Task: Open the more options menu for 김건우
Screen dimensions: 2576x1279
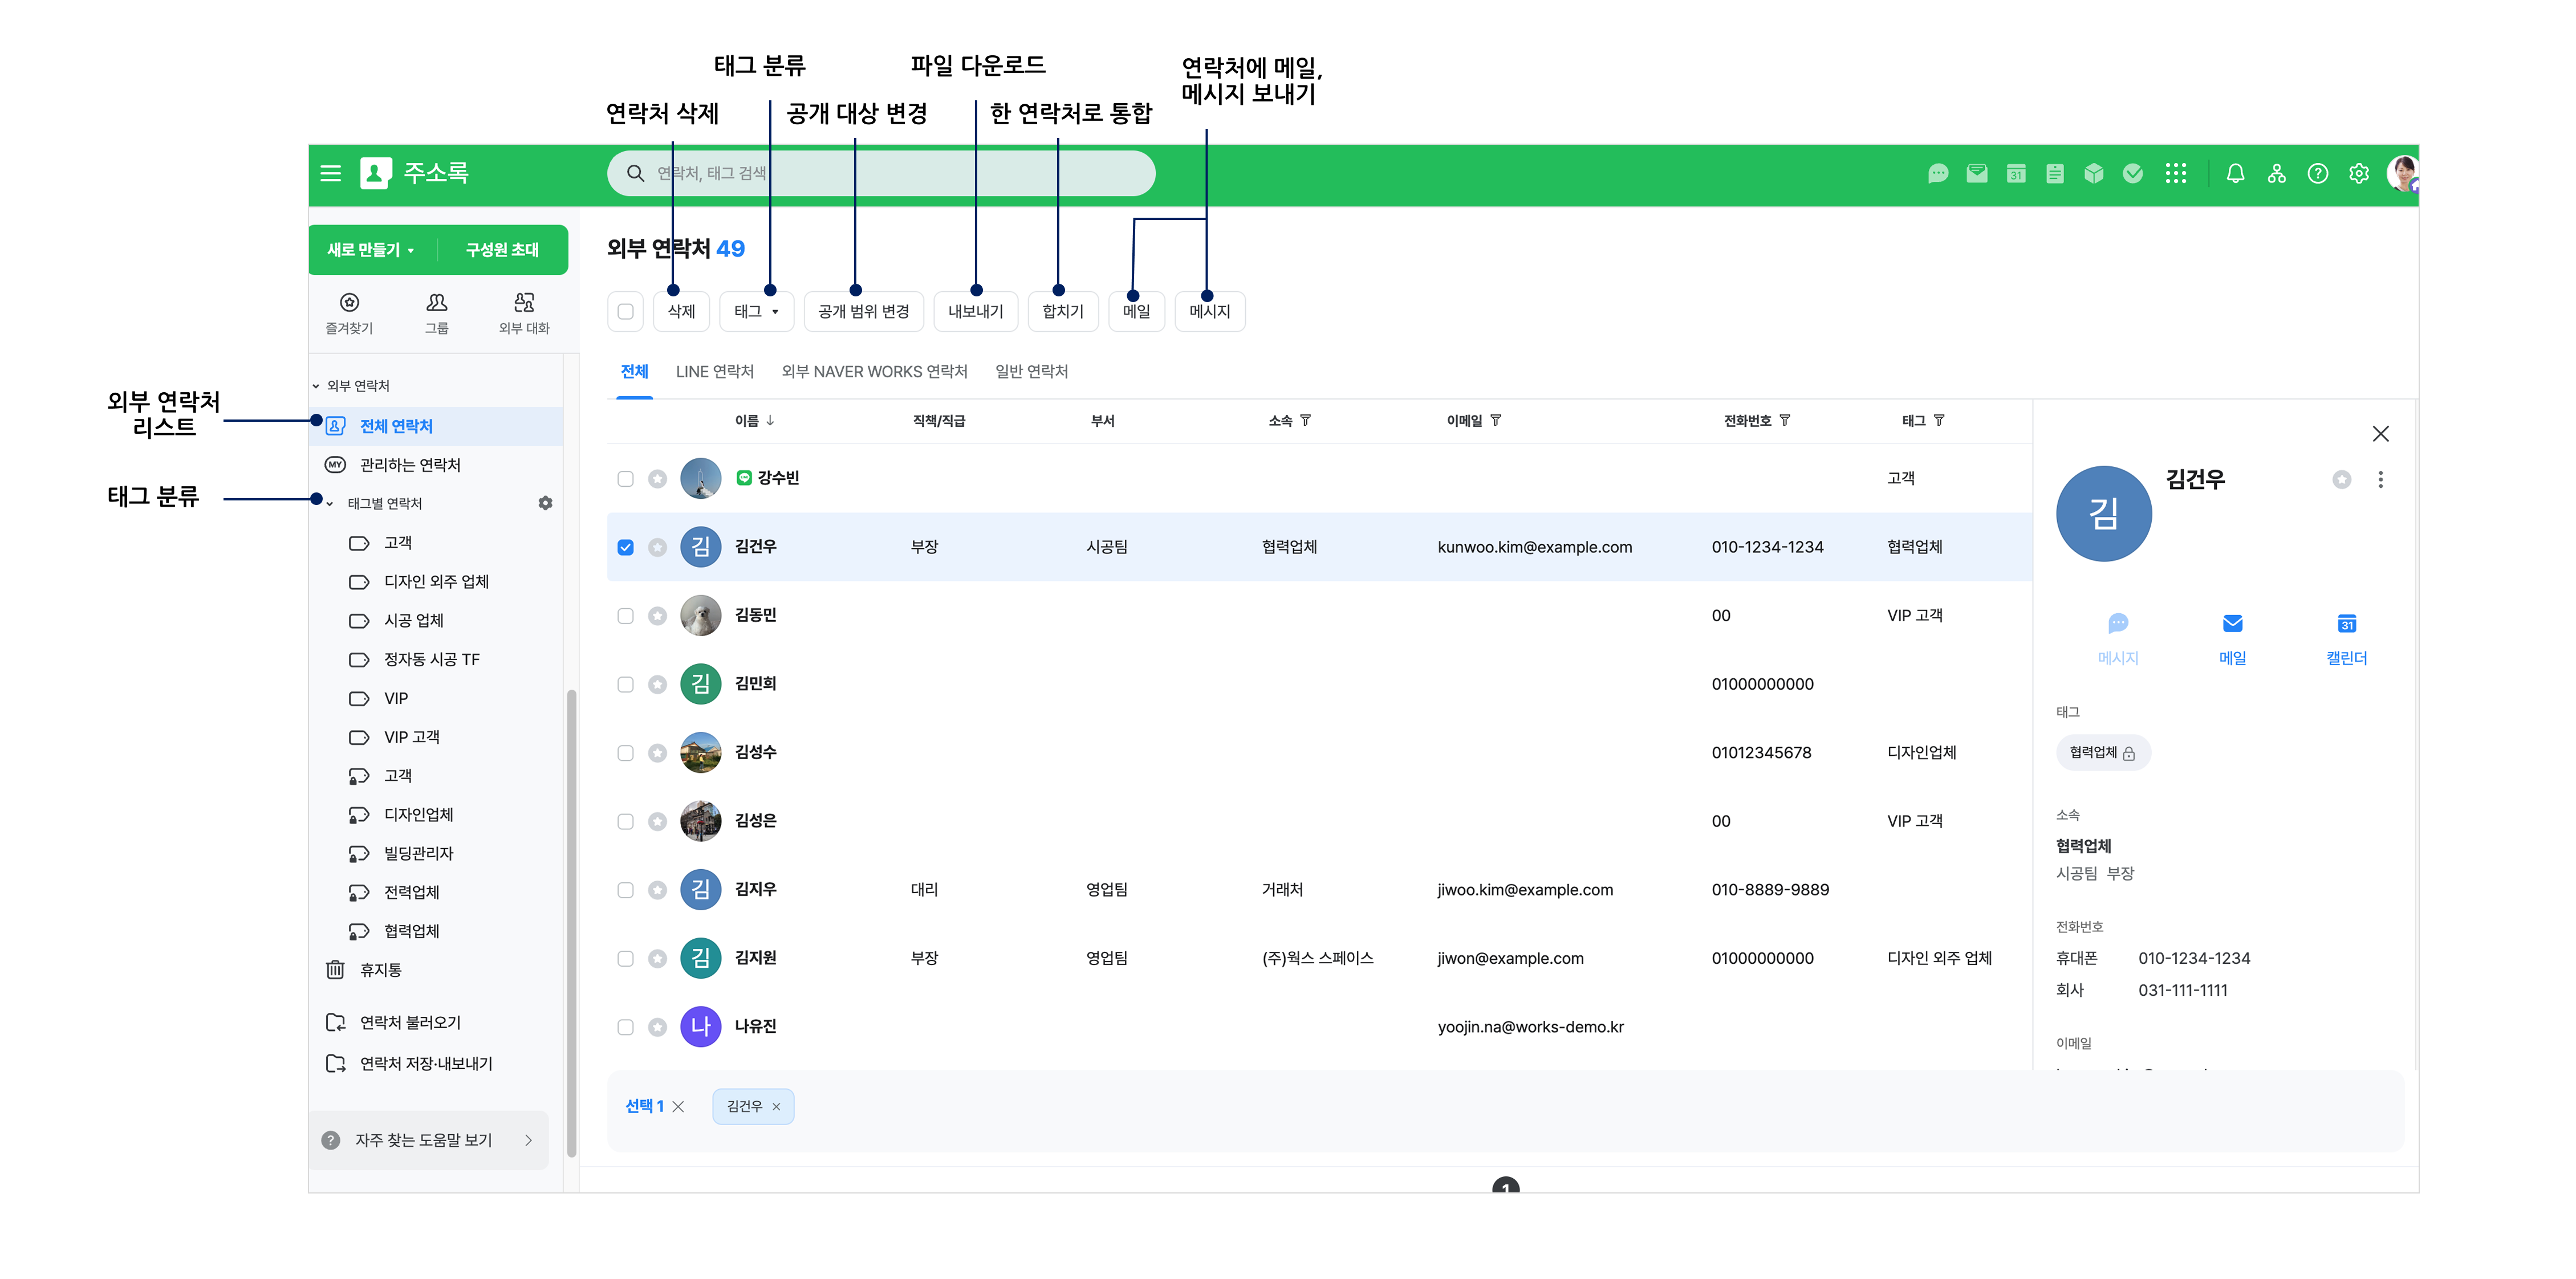Action: 2380,480
